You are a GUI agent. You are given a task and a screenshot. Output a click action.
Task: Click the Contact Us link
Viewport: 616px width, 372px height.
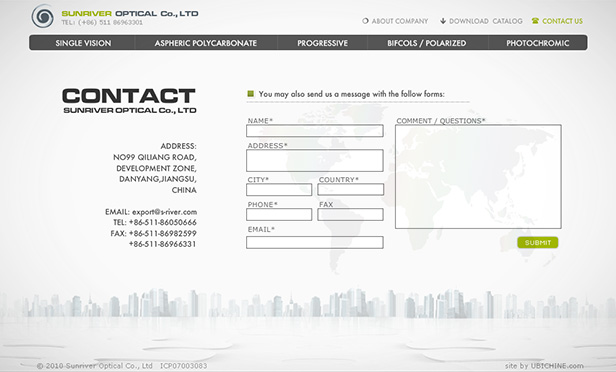[562, 21]
